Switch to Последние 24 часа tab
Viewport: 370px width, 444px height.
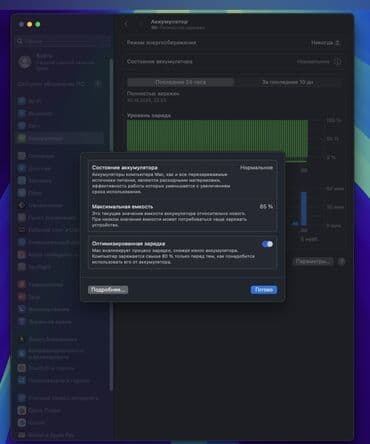tap(180, 82)
